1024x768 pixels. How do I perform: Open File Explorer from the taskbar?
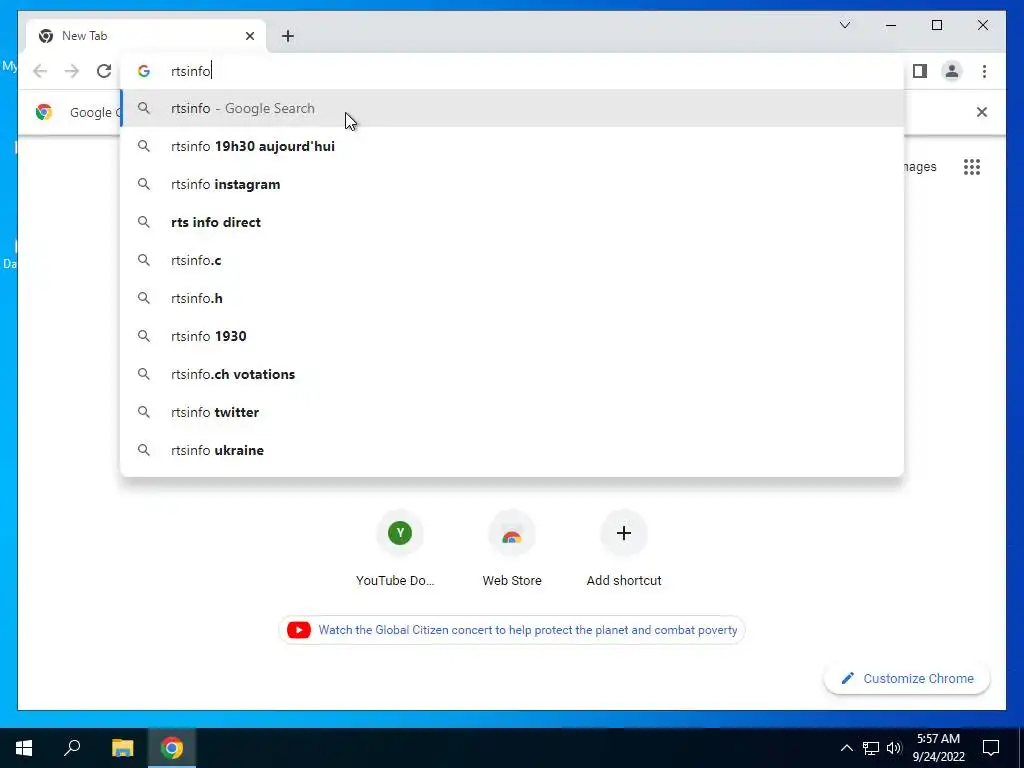click(x=122, y=748)
